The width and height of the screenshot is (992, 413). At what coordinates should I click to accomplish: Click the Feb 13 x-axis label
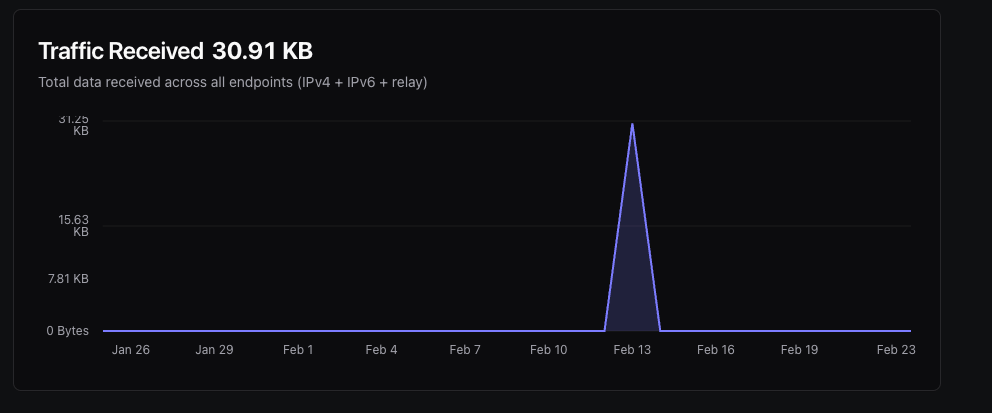coord(632,350)
